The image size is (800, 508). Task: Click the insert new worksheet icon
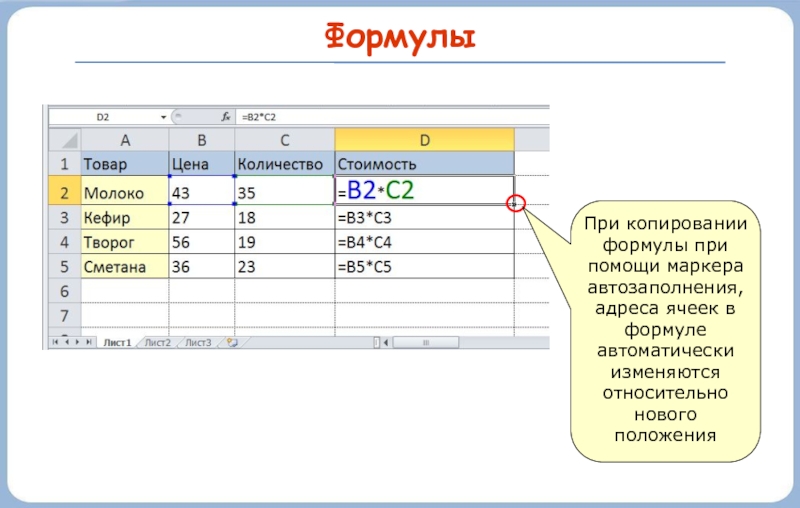232,342
